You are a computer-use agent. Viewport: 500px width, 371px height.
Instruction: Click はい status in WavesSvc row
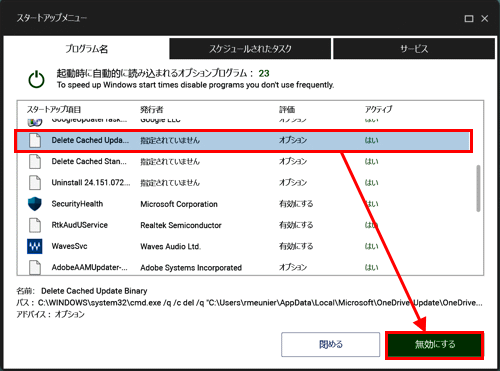coord(371,246)
